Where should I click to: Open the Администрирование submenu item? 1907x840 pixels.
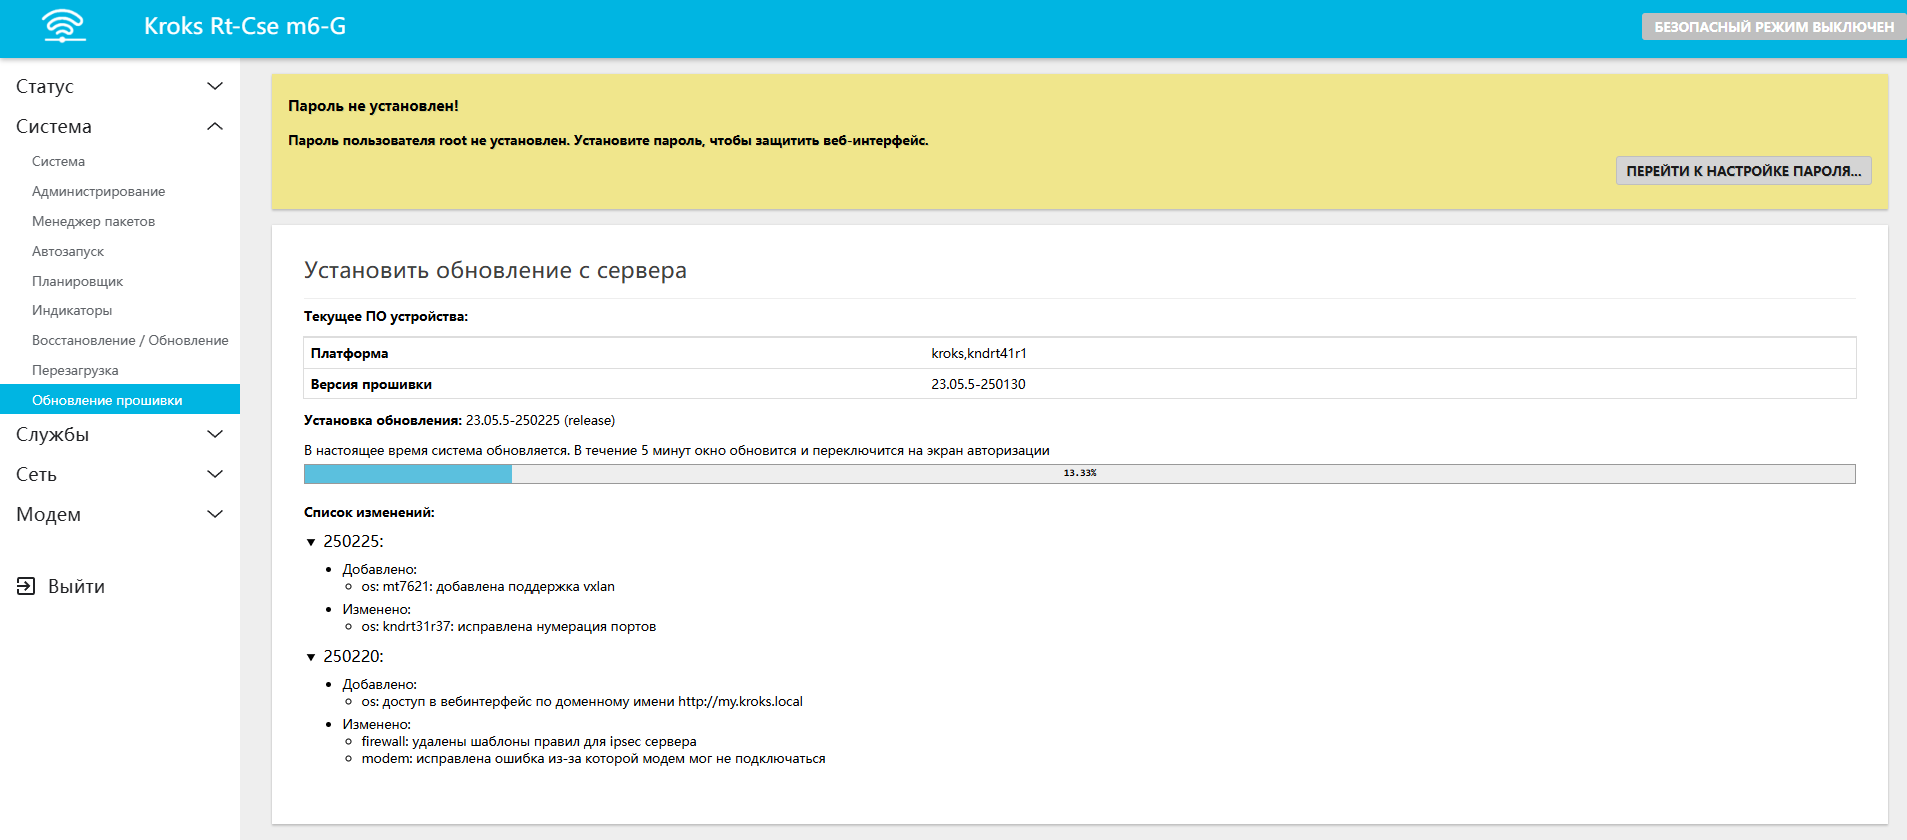click(98, 191)
